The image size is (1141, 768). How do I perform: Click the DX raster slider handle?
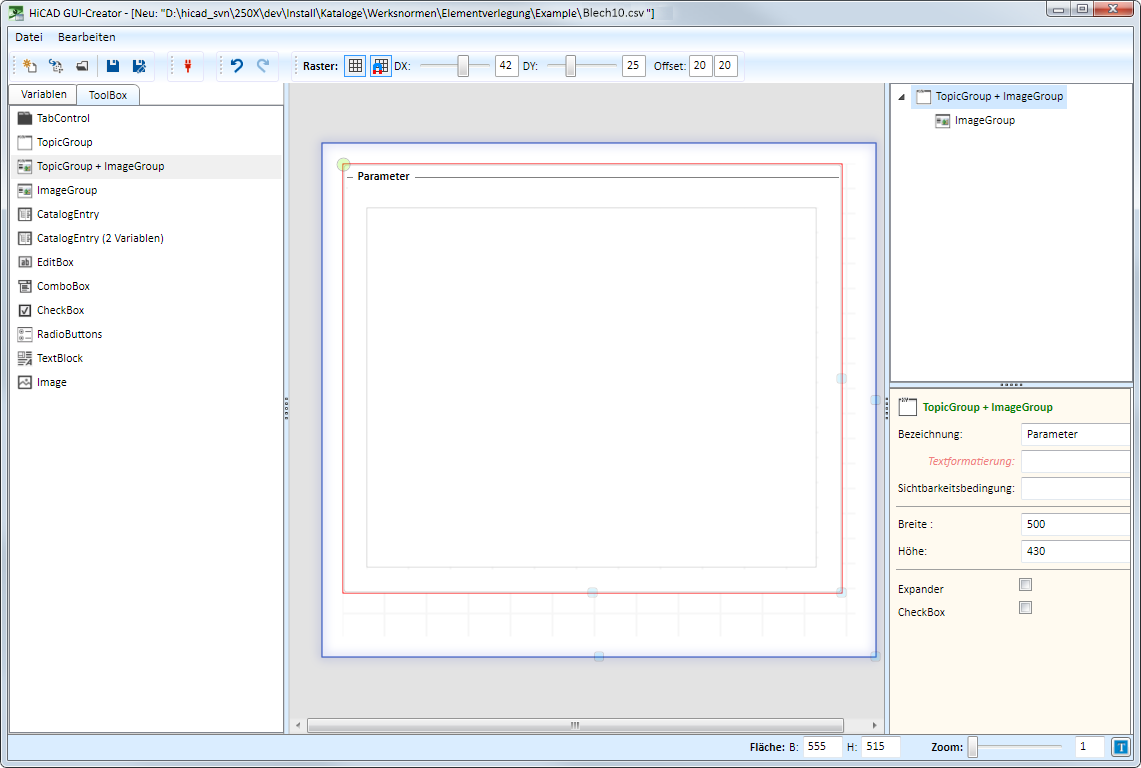[x=463, y=66]
